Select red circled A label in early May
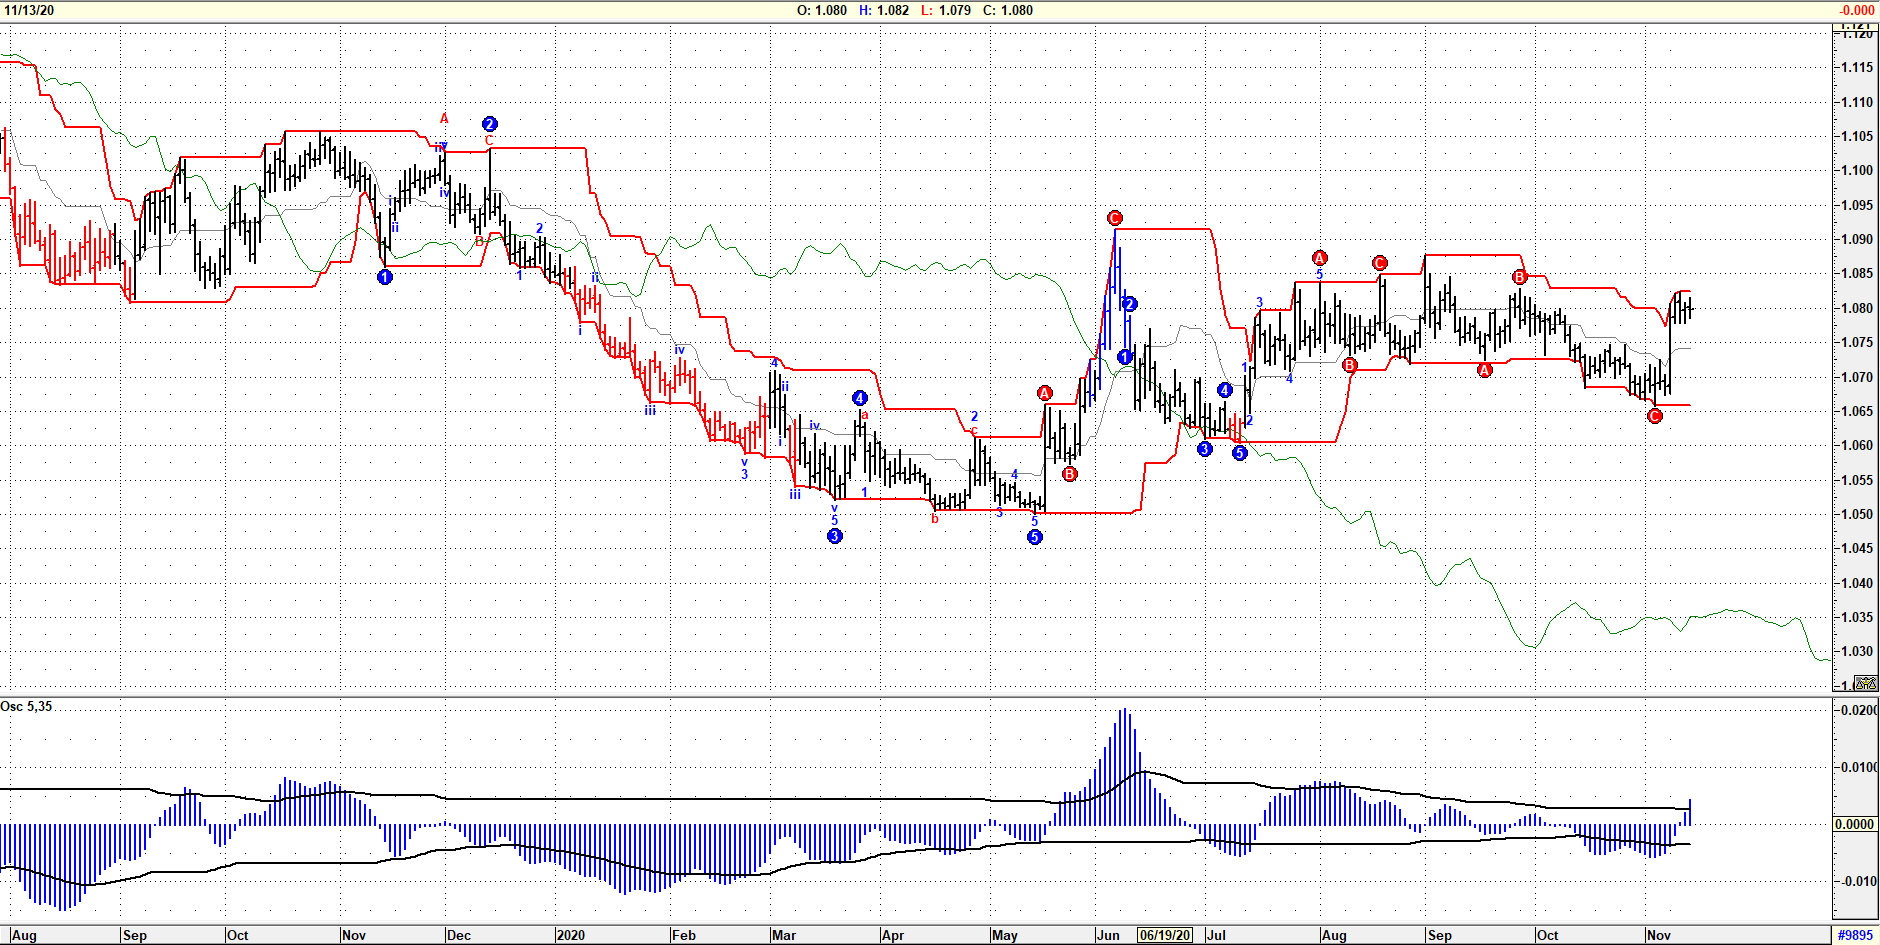 pyautogui.click(x=1045, y=393)
